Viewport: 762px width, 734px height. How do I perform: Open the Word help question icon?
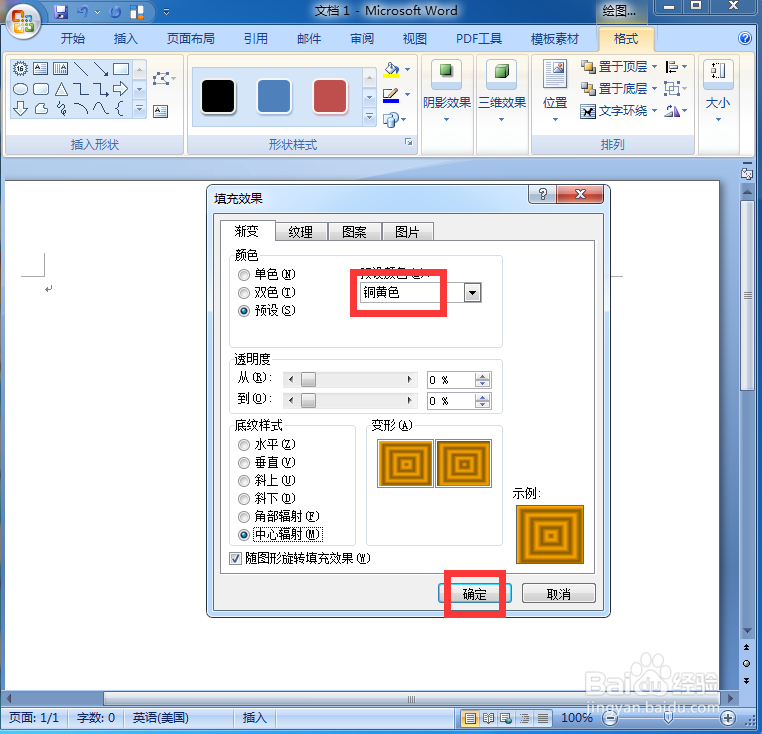[x=745, y=38]
